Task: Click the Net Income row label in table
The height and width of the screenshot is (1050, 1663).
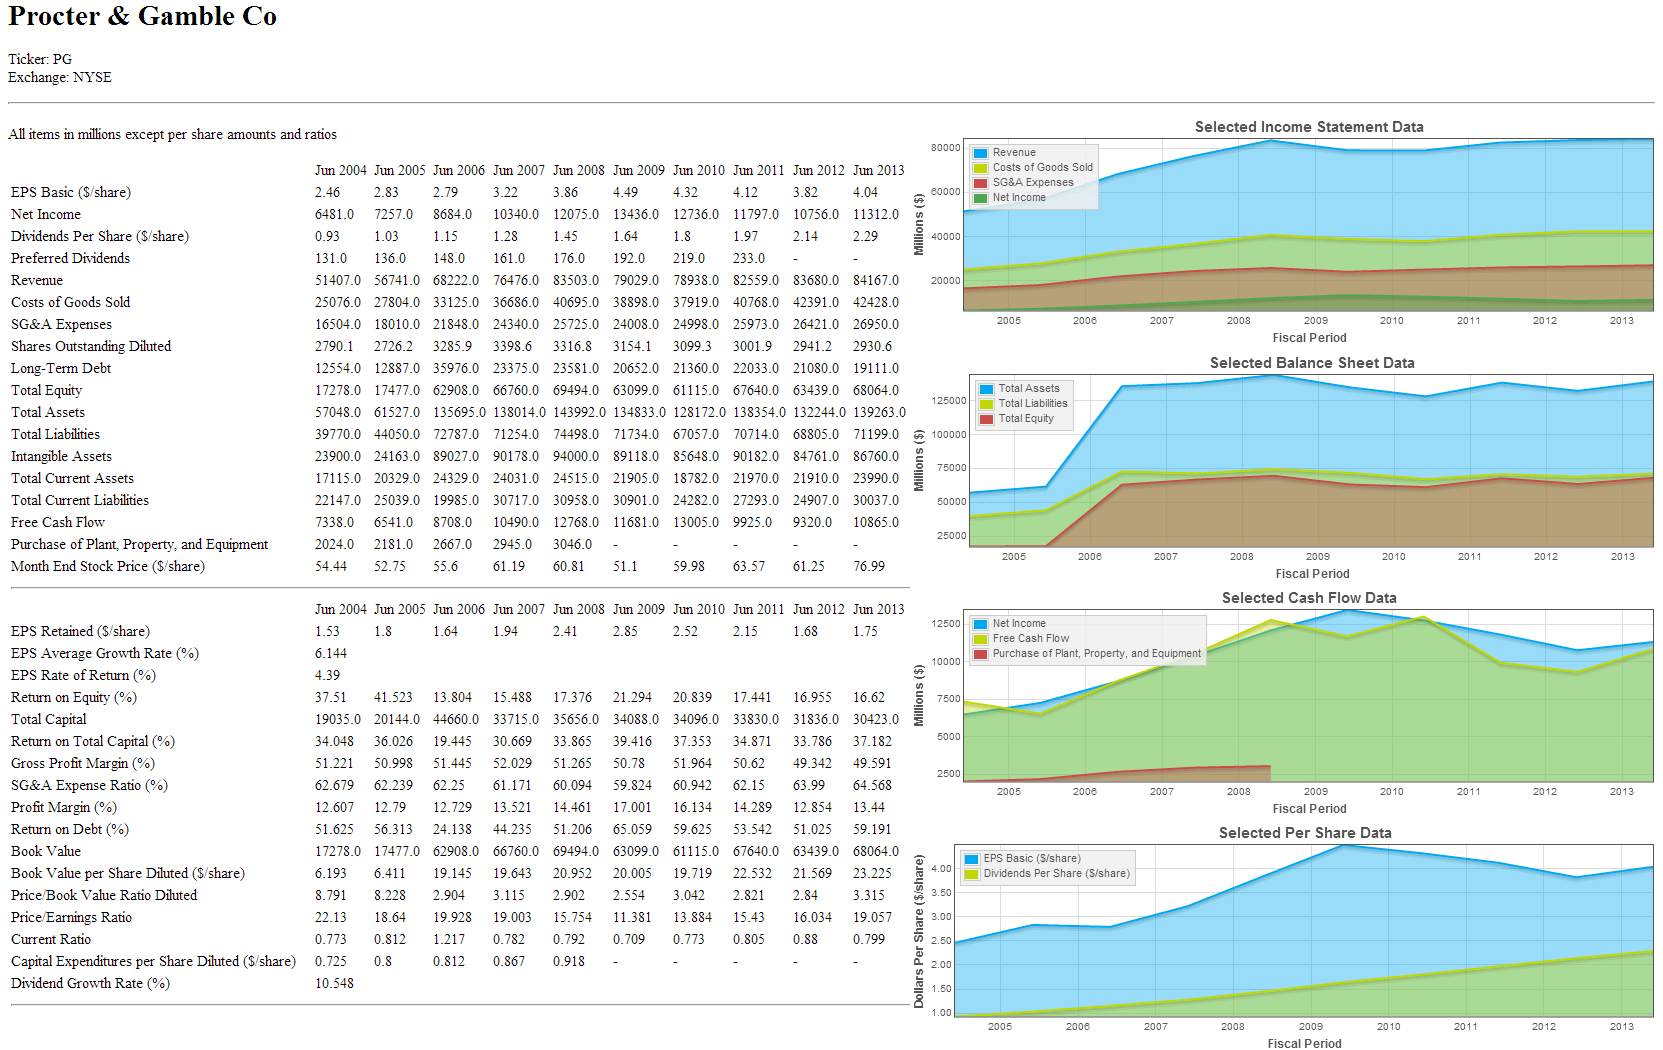Action: 46,214
